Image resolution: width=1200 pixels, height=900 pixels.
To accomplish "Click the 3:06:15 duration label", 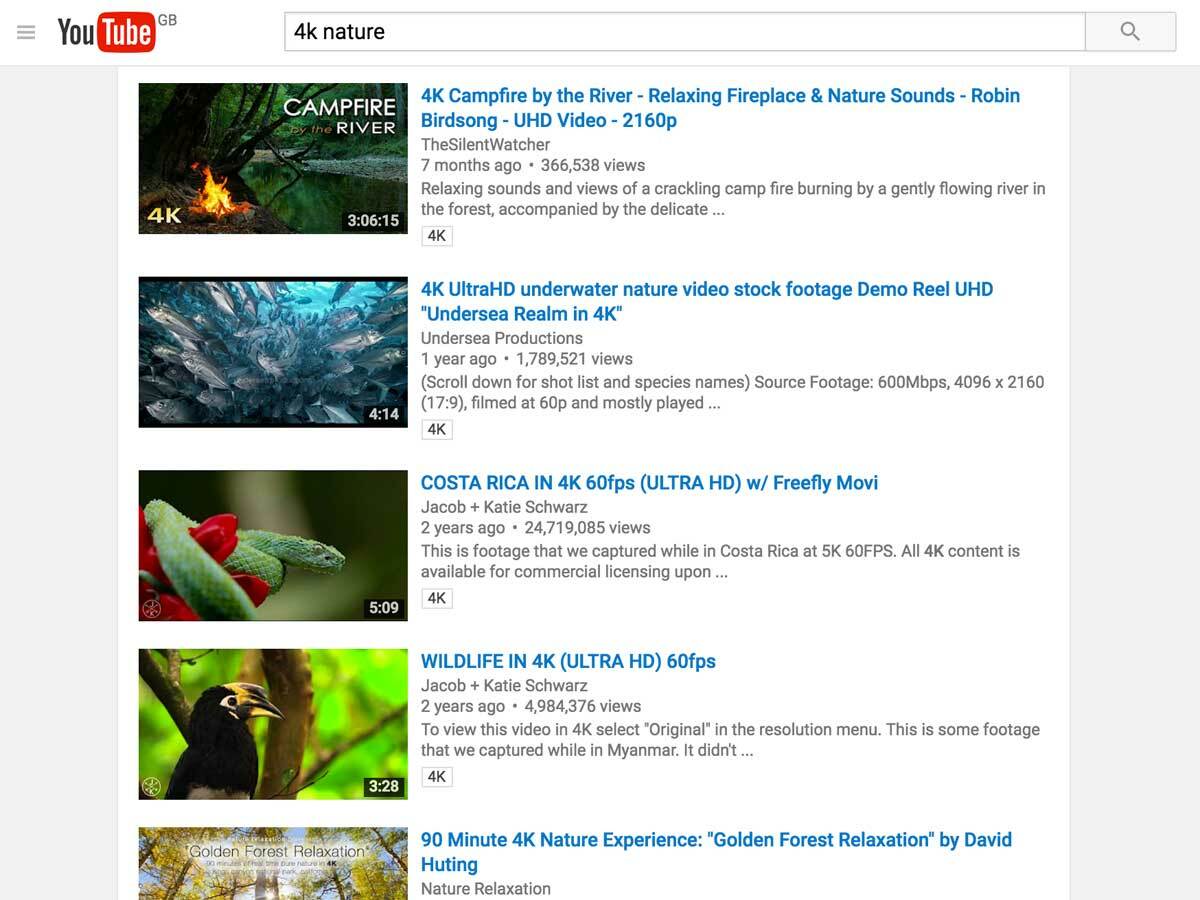I will [x=373, y=221].
